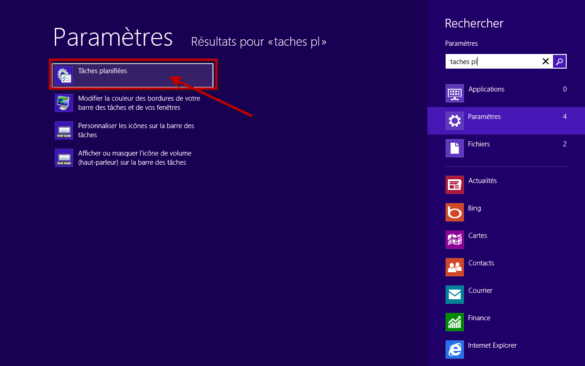Click the Paramètres gear icon
The width and height of the screenshot is (585, 366).
click(x=454, y=121)
